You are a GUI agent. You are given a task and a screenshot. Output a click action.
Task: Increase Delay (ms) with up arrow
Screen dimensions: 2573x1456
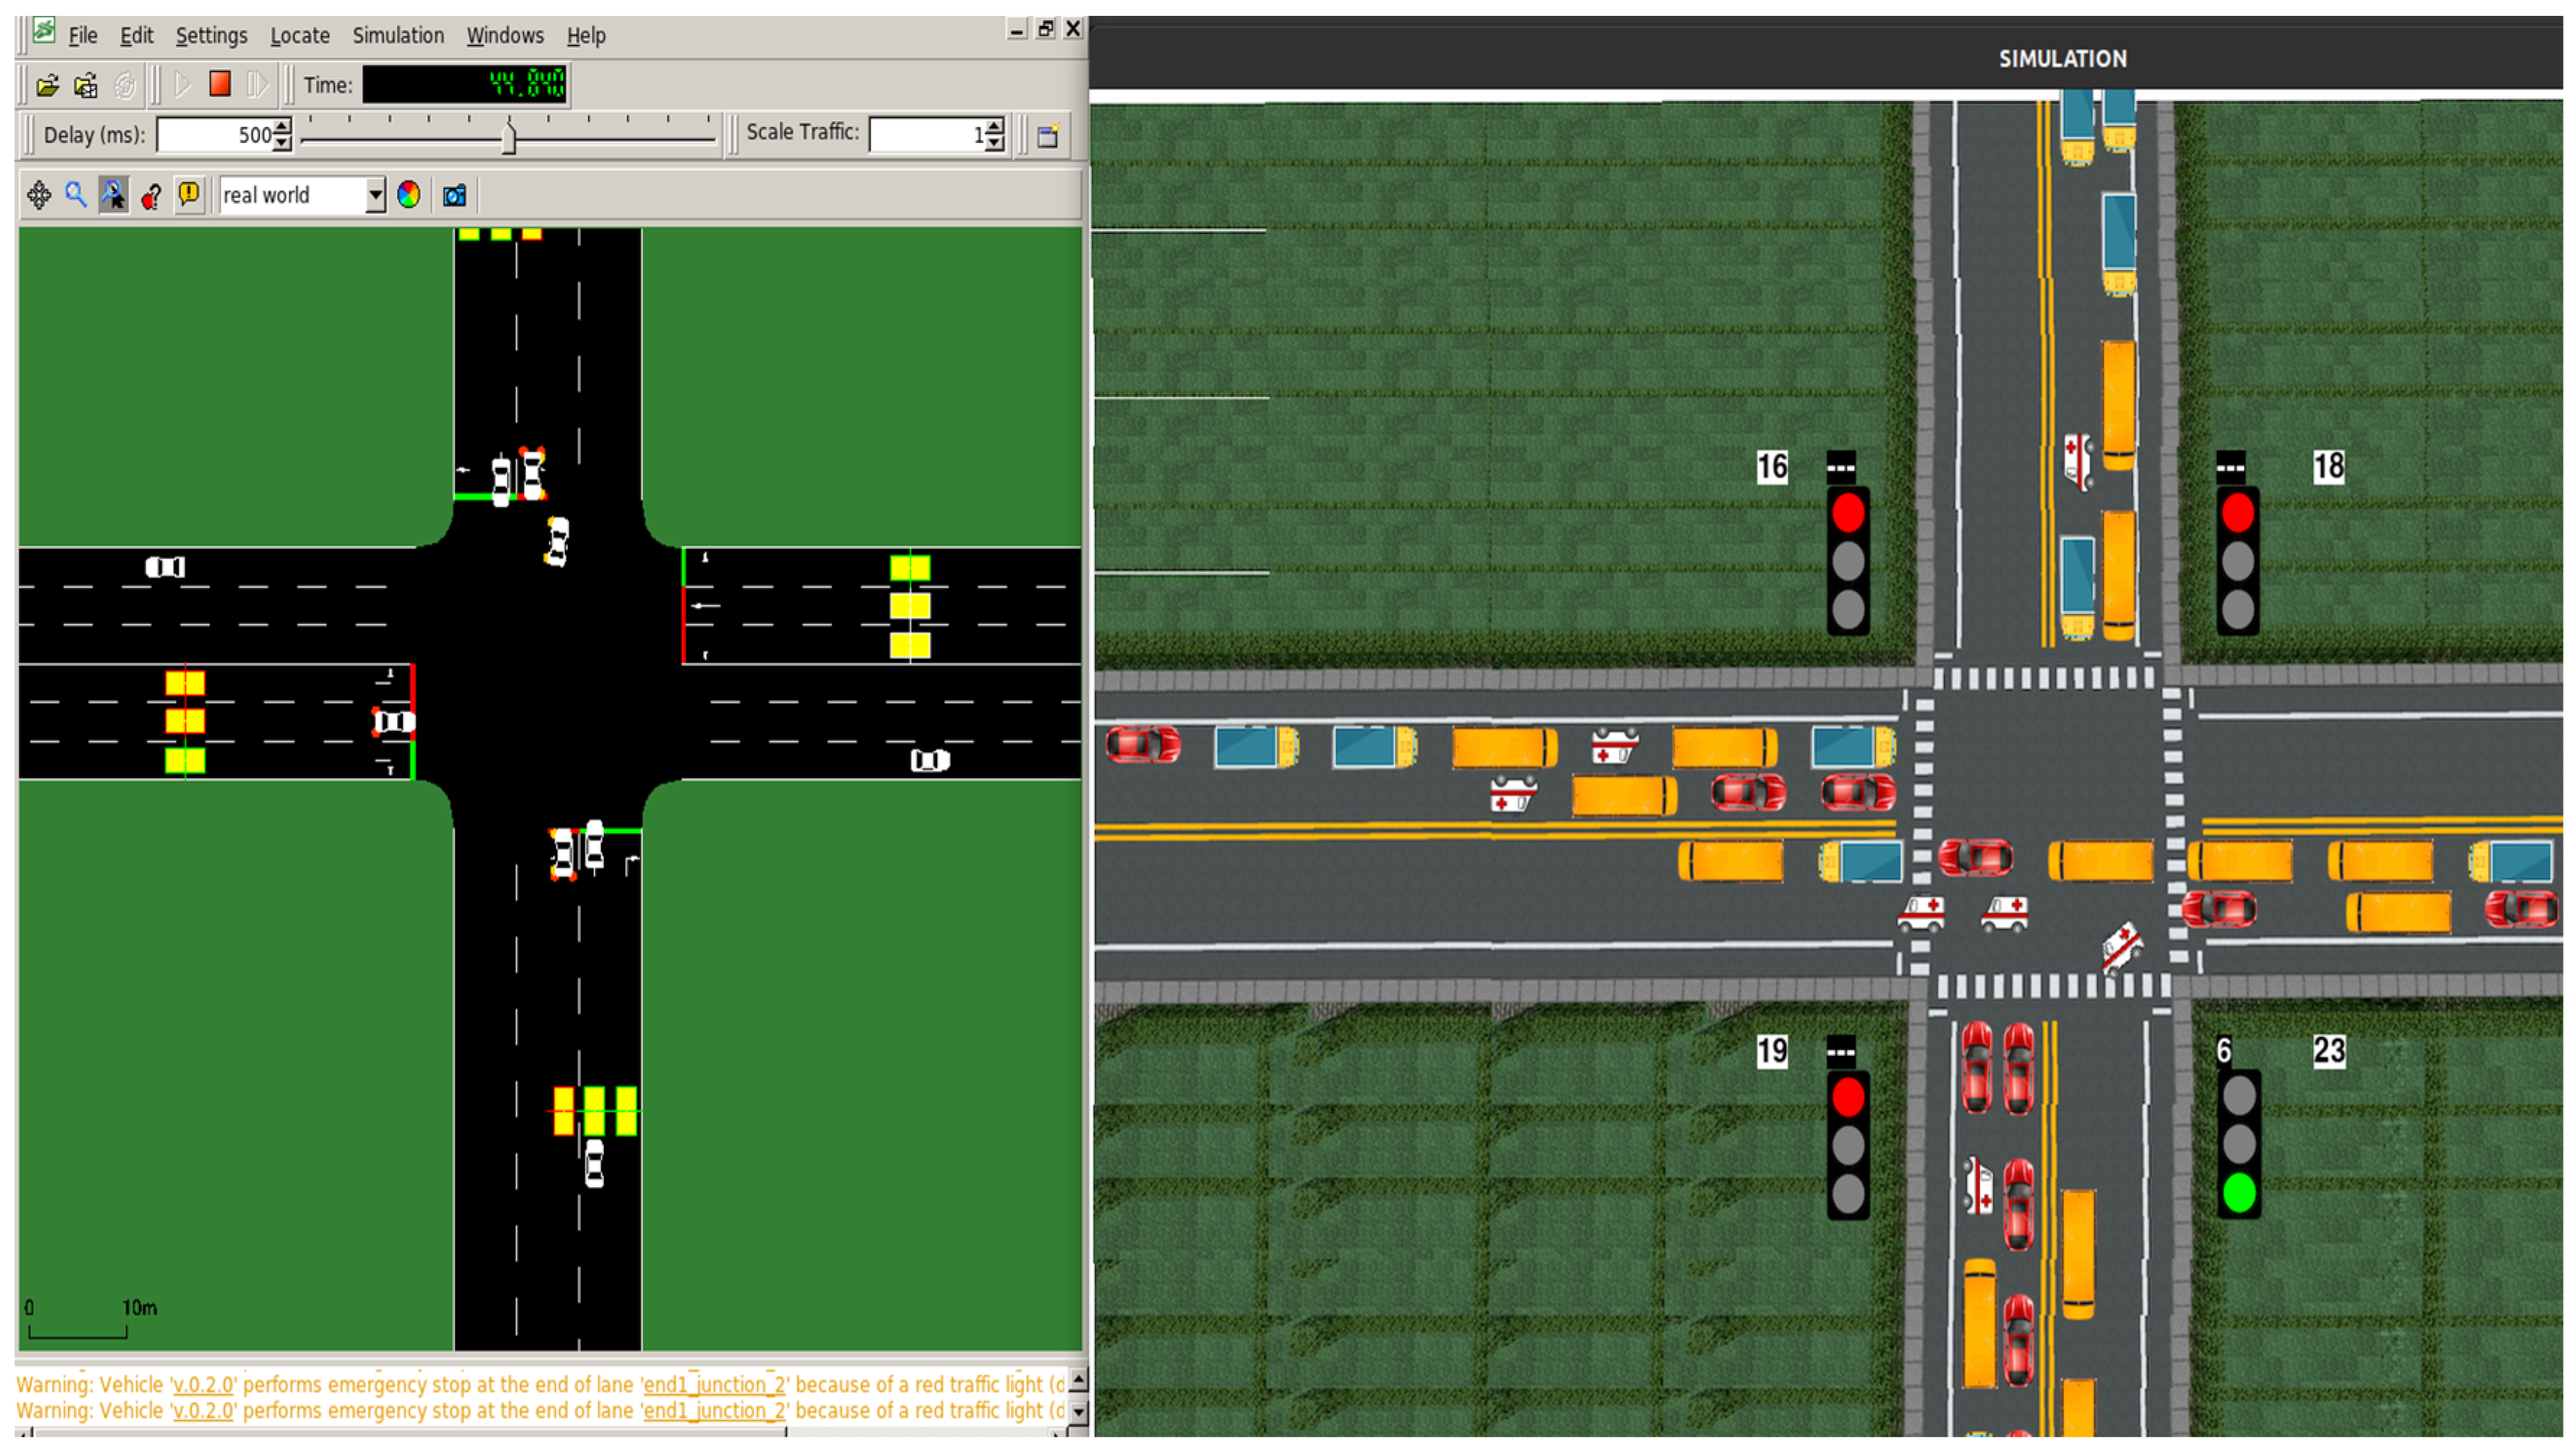[x=283, y=126]
